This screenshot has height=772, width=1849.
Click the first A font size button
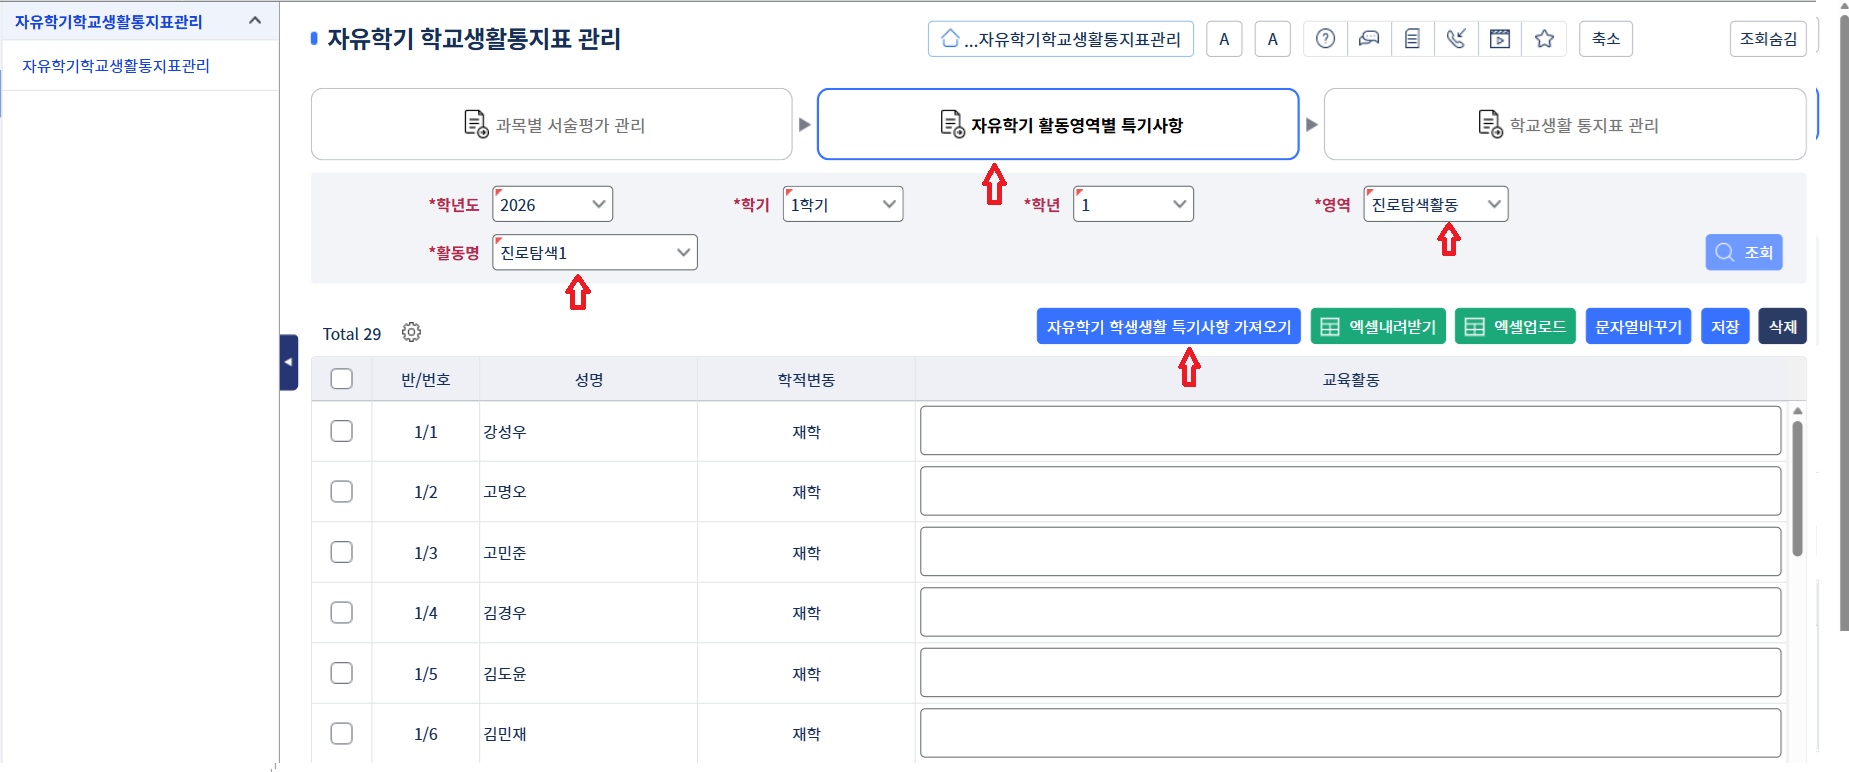pos(1224,39)
